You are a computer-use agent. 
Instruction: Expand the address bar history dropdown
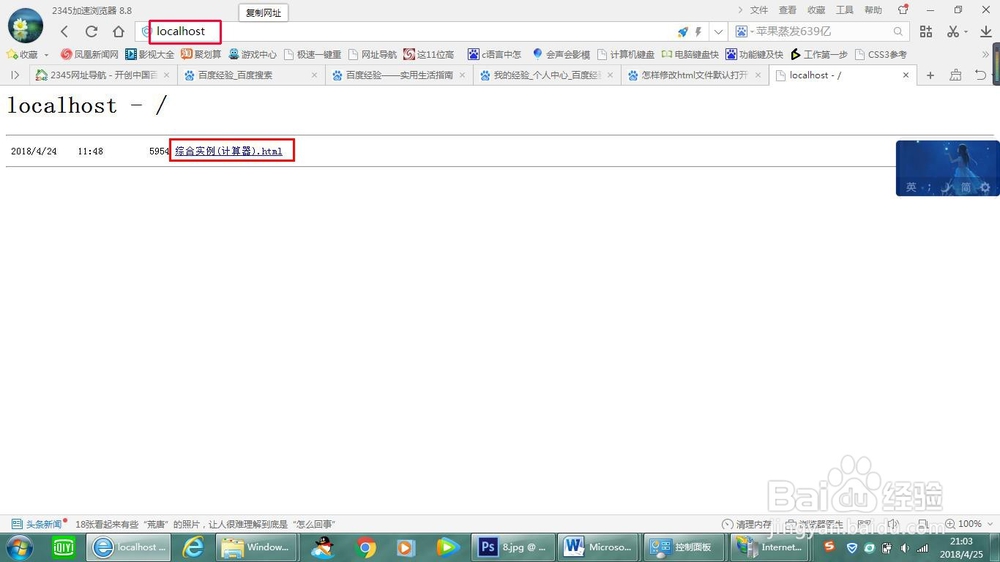point(719,31)
